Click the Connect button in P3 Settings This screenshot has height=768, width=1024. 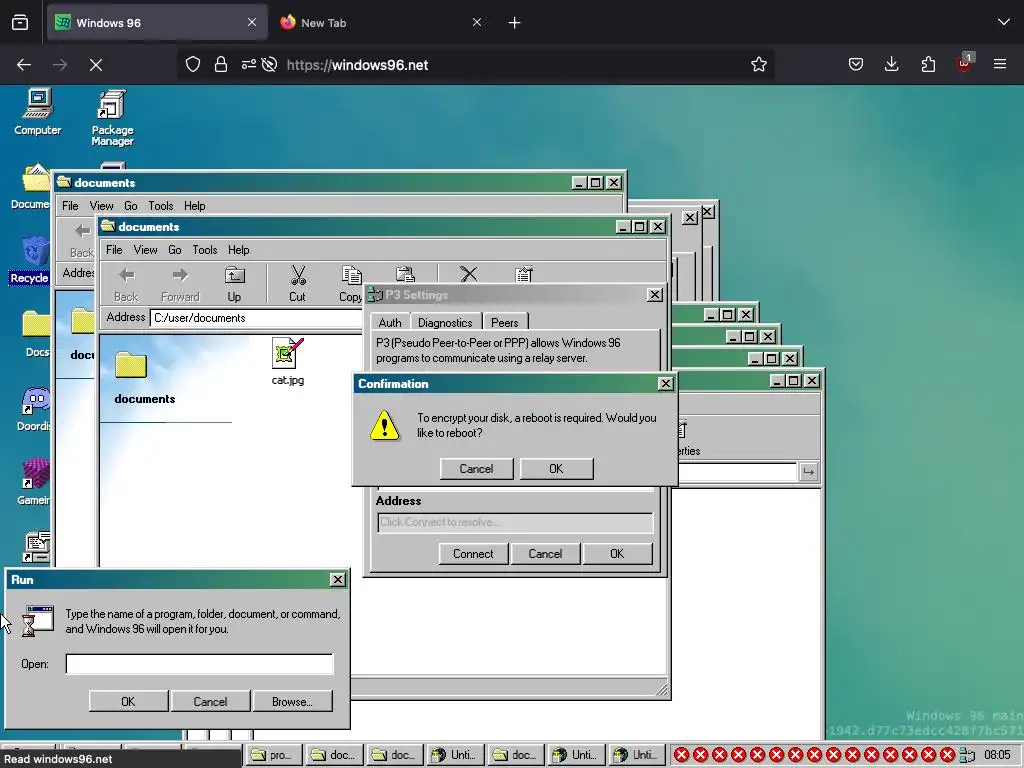point(473,554)
